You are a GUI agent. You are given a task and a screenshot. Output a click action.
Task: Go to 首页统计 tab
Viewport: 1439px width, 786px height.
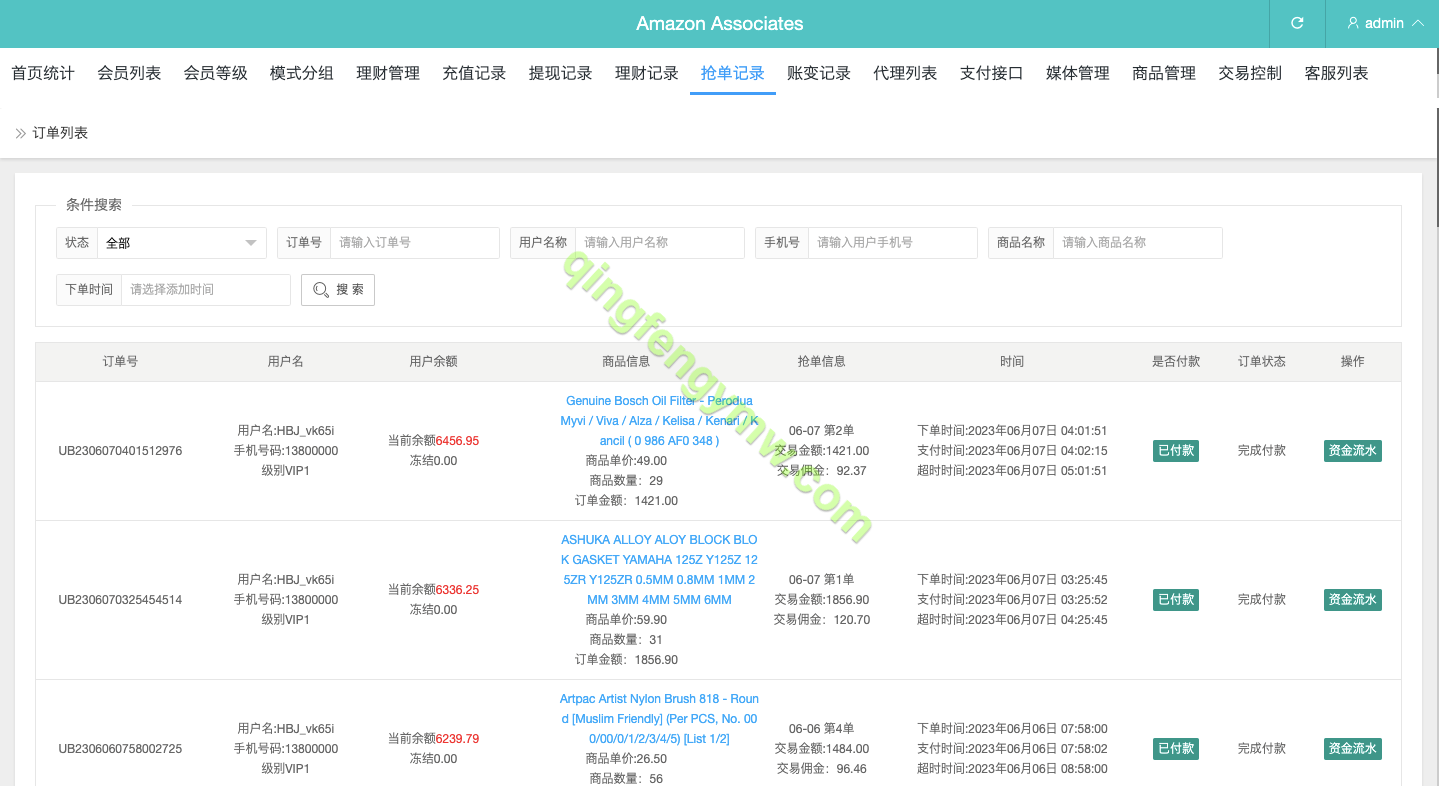[x=43, y=73]
